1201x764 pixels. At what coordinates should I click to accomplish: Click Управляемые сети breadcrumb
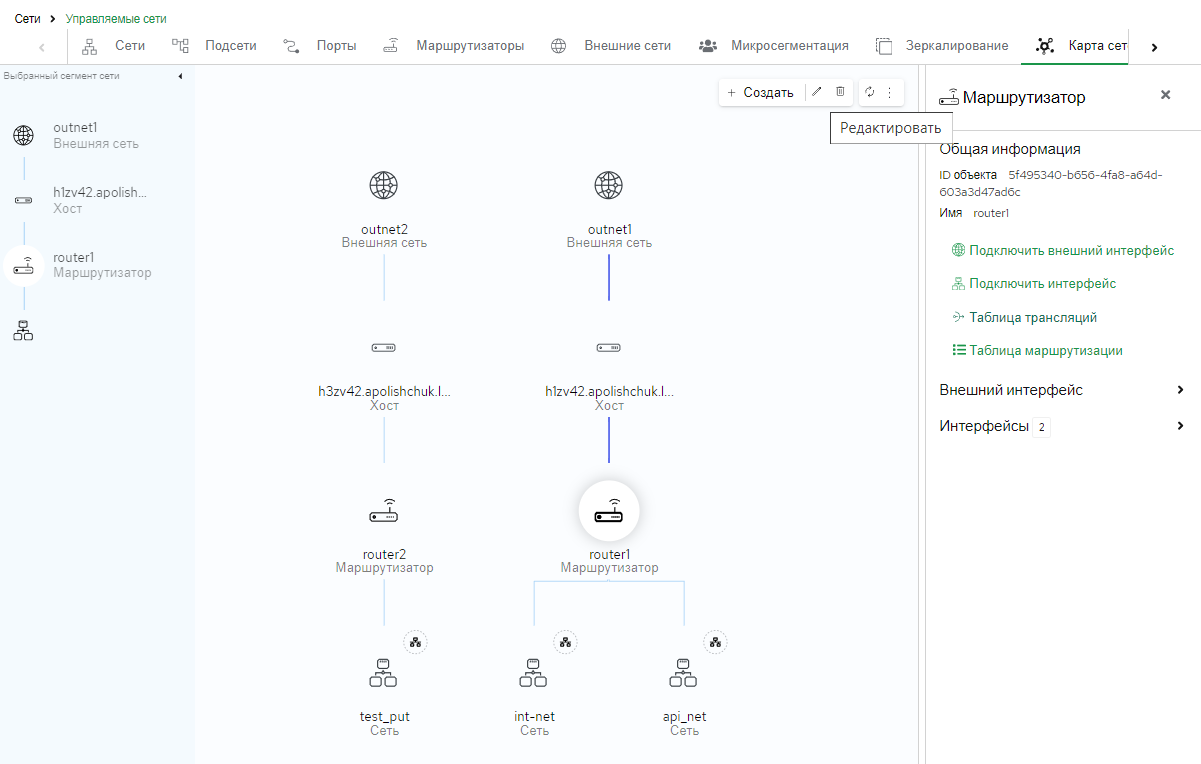tap(116, 19)
